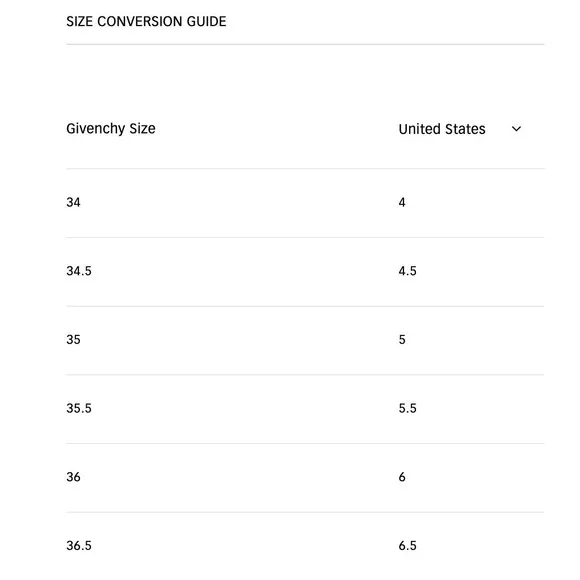Select Givenchy size 34.5 row
This screenshot has height=580, width=580.
pyautogui.click(x=305, y=272)
